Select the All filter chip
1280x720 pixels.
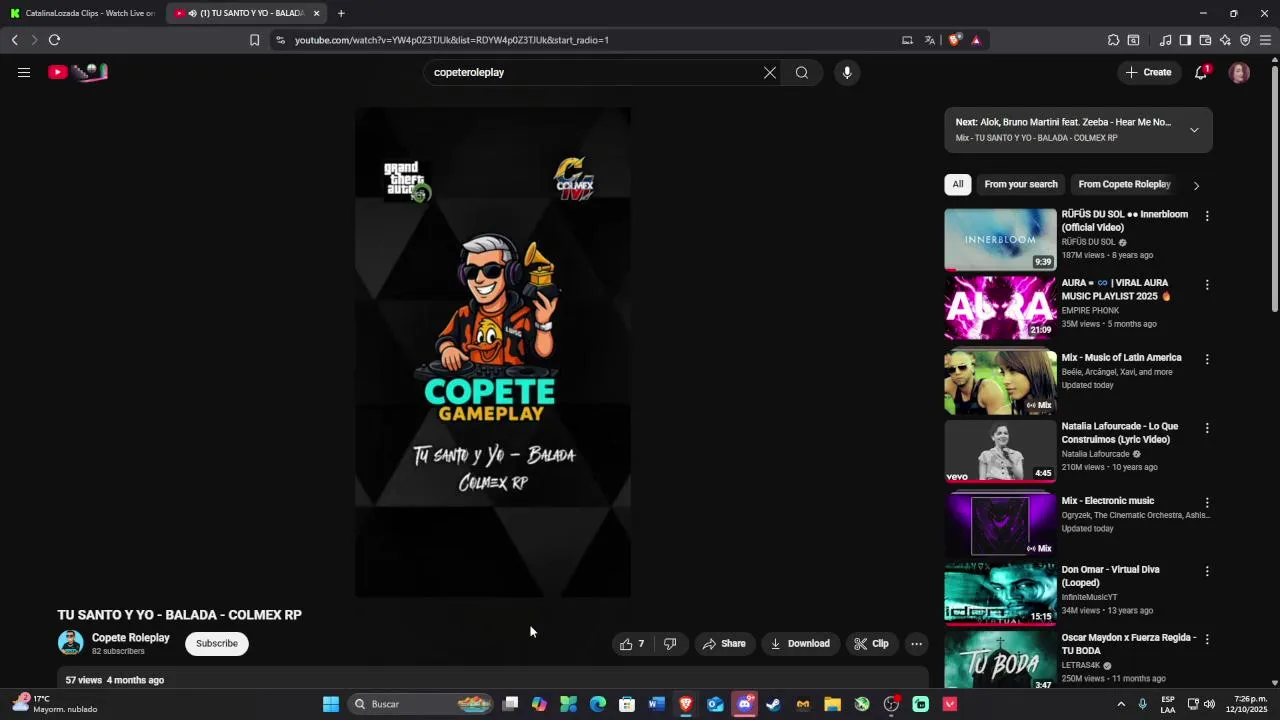coord(958,184)
